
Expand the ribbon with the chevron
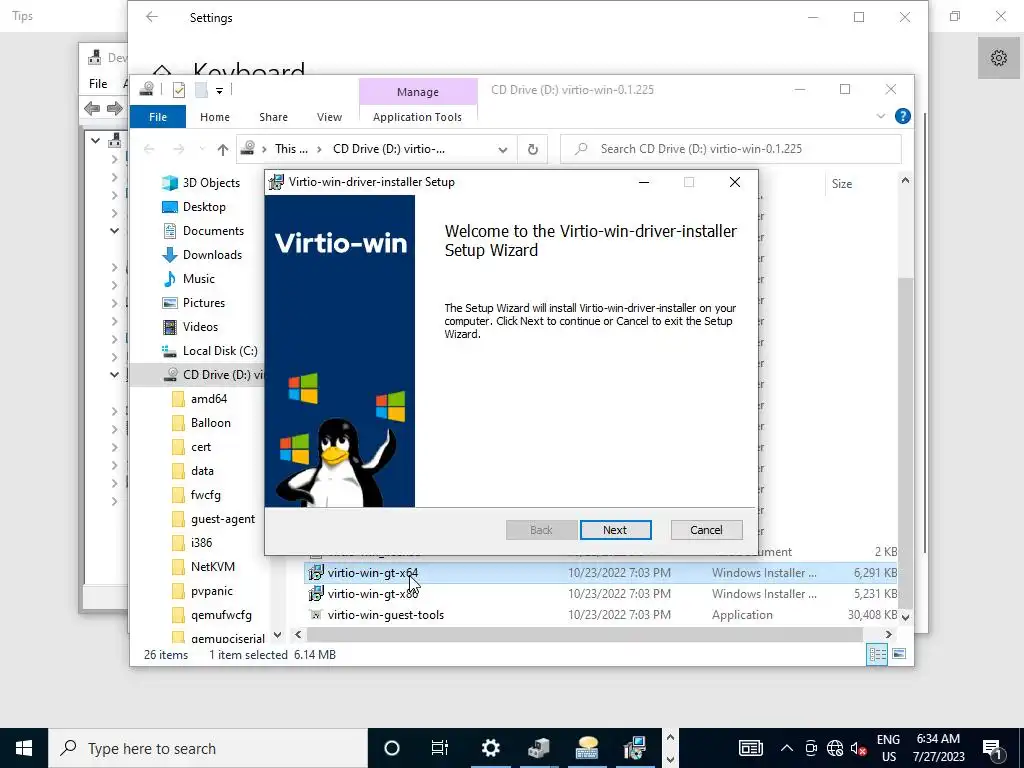(x=880, y=116)
